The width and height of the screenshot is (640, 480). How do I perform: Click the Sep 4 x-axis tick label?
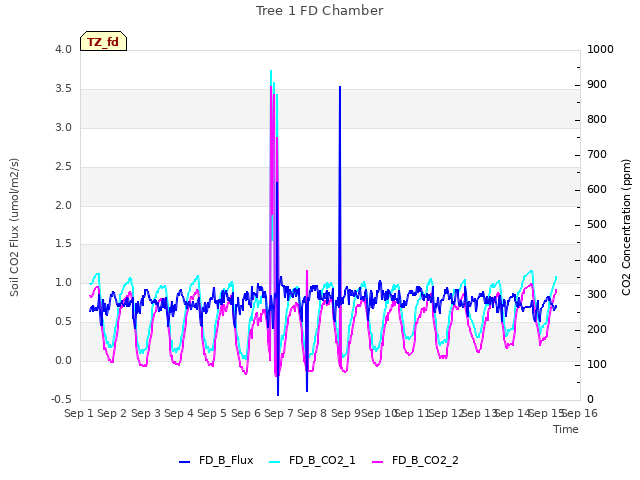[x=179, y=413]
